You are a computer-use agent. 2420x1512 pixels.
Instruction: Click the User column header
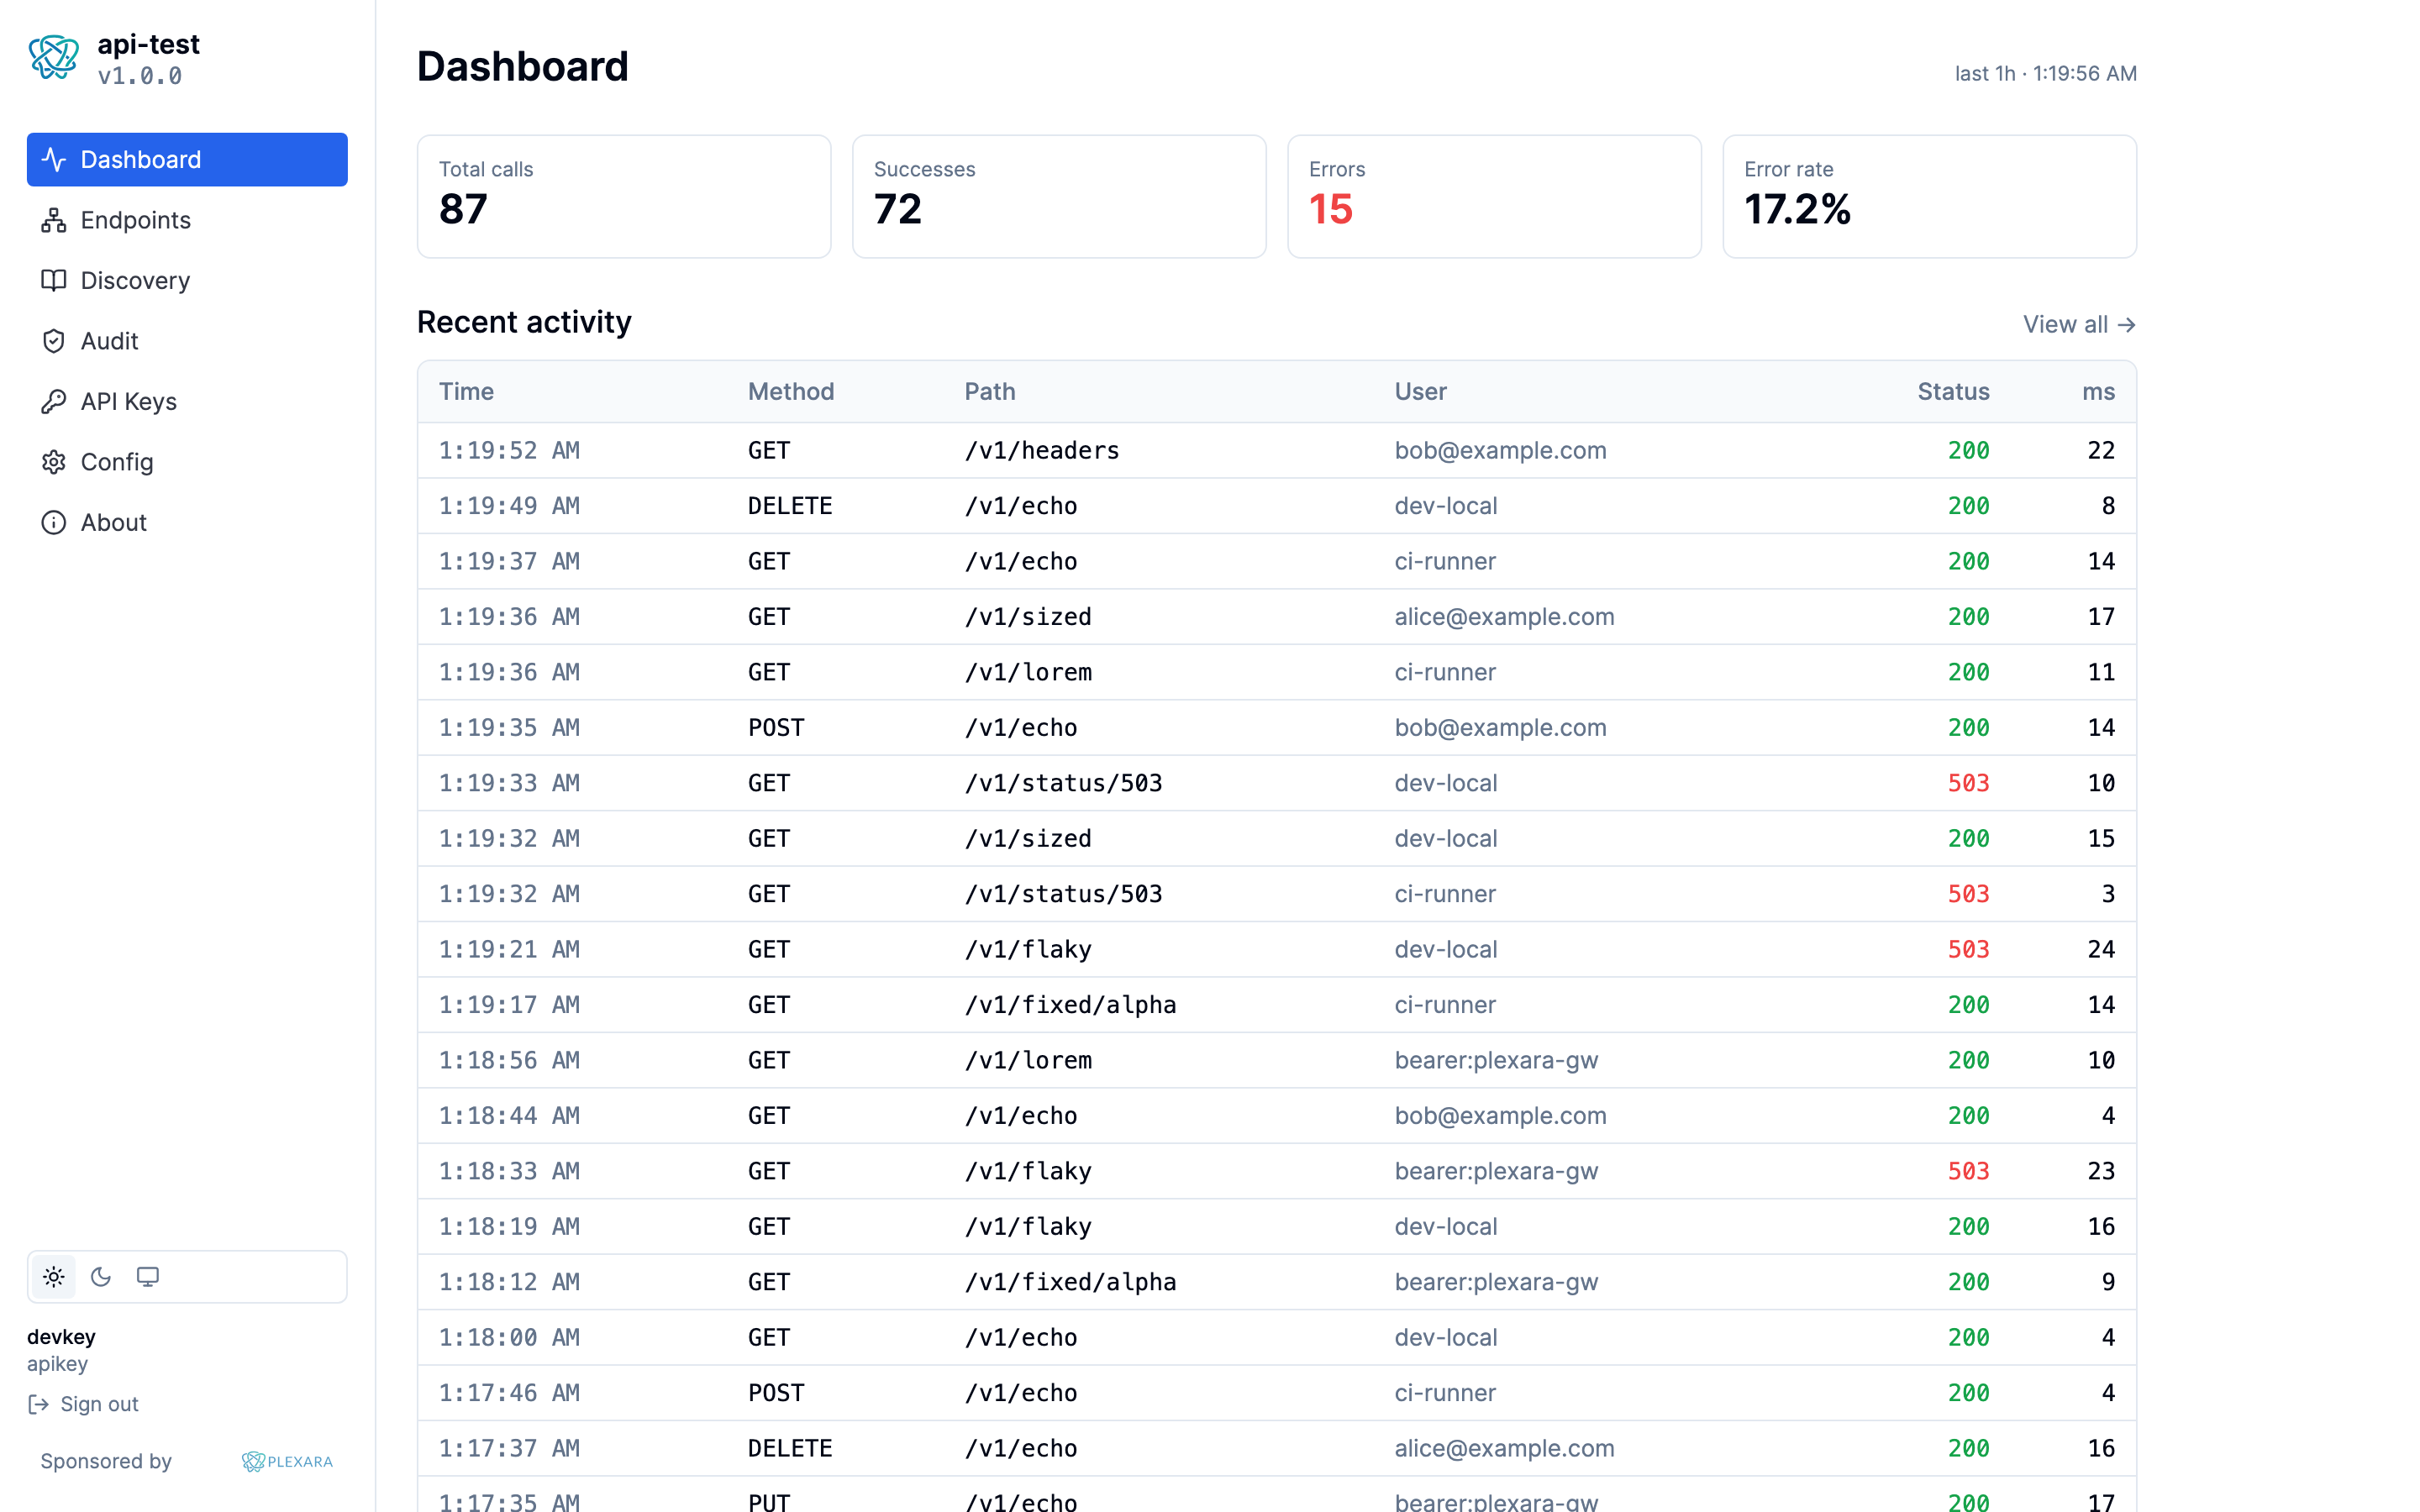tap(1420, 391)
